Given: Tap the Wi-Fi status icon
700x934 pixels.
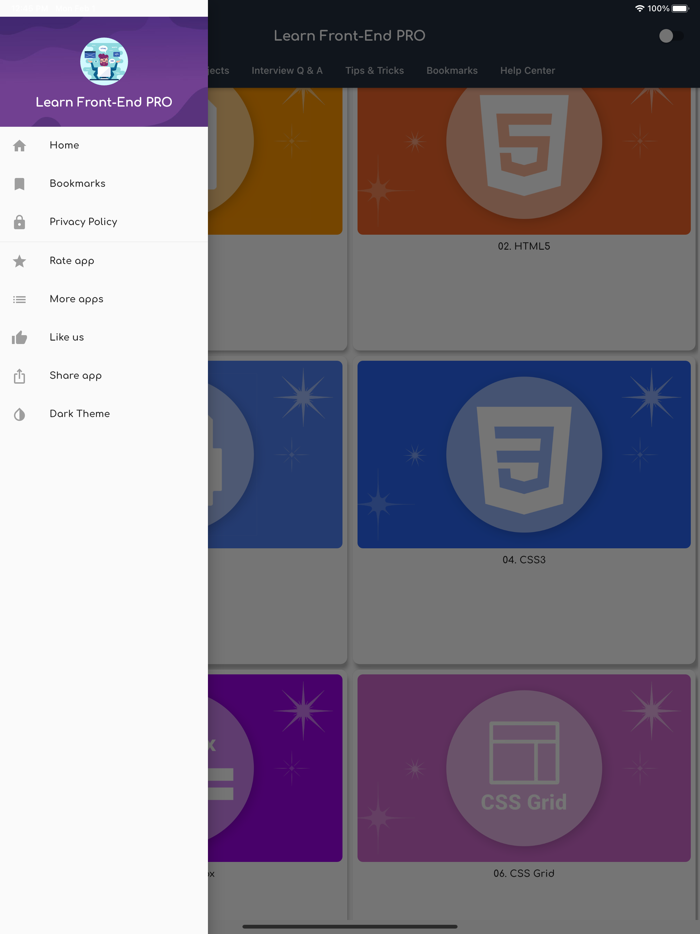Looking at the screenshot, I should pyautogui.click(x=639, y=8).
